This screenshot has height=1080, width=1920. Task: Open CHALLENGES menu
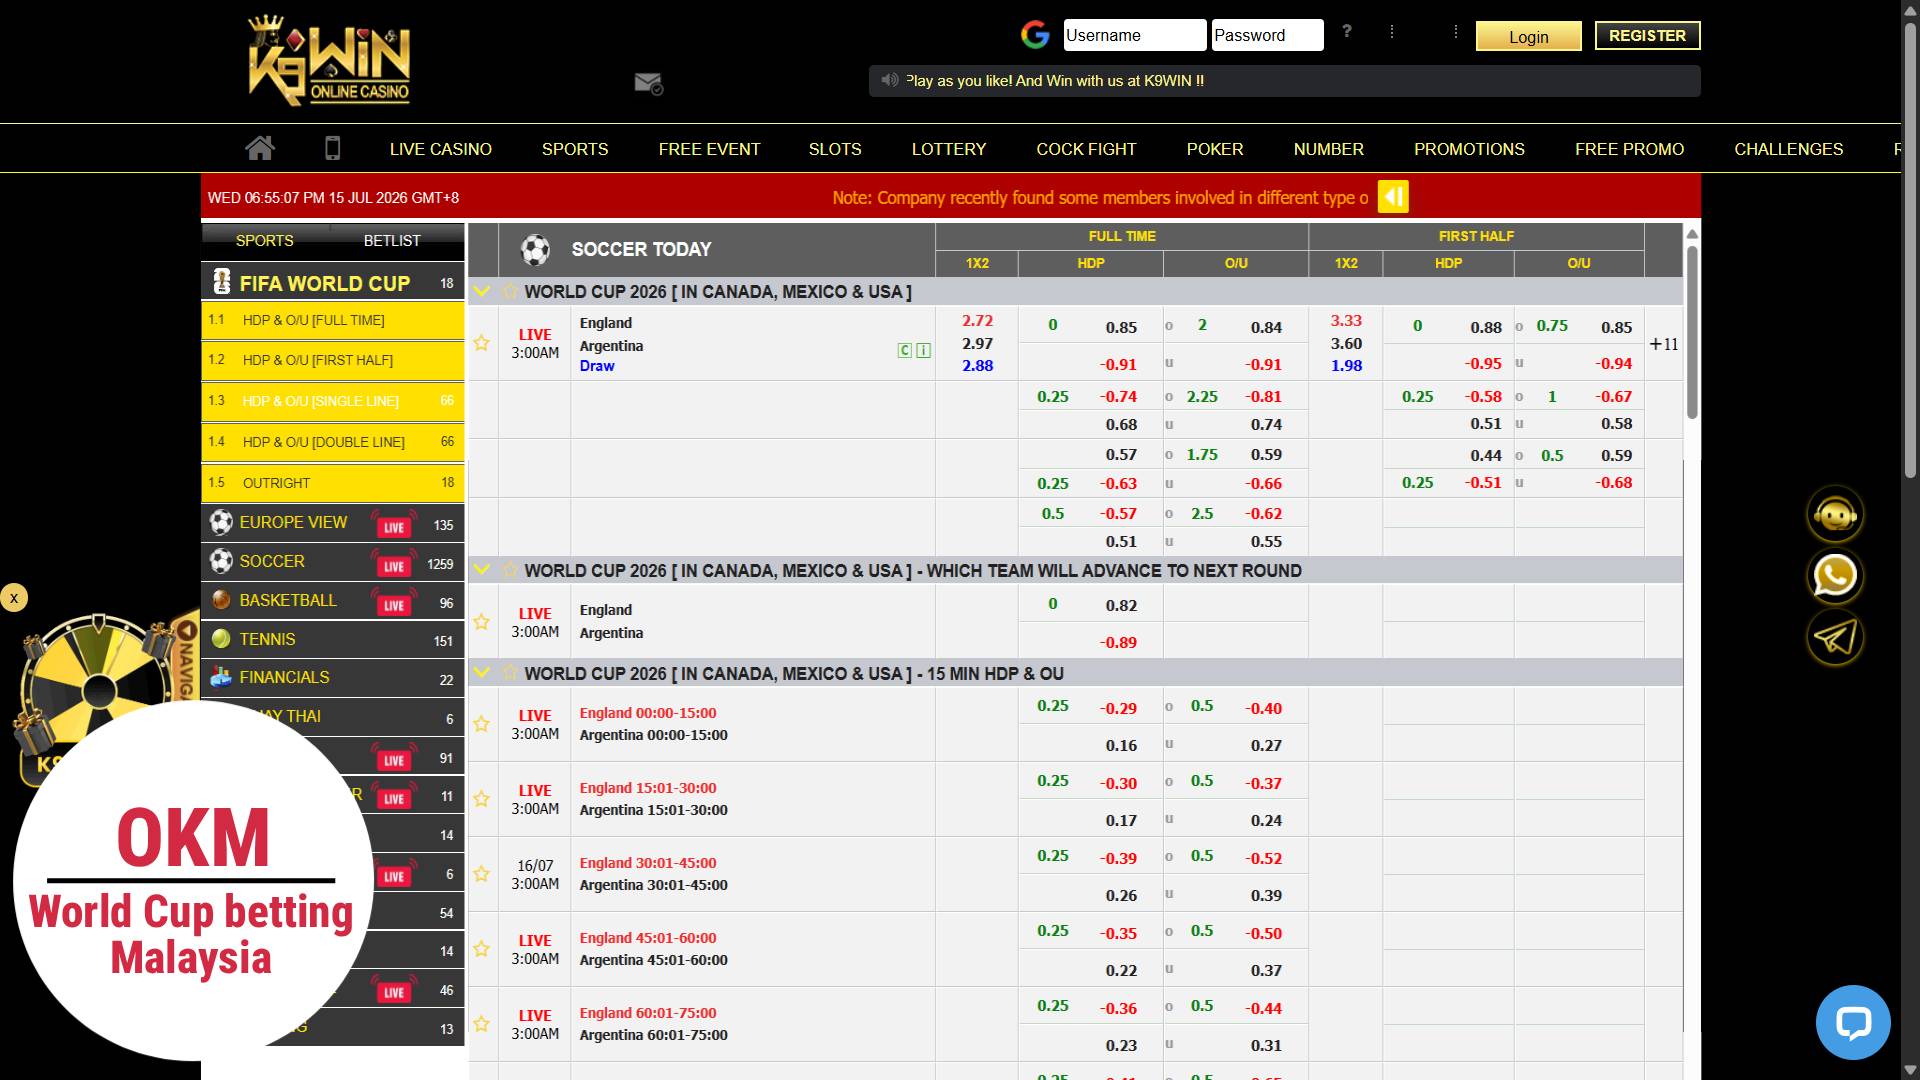[x=1788, y=149]
